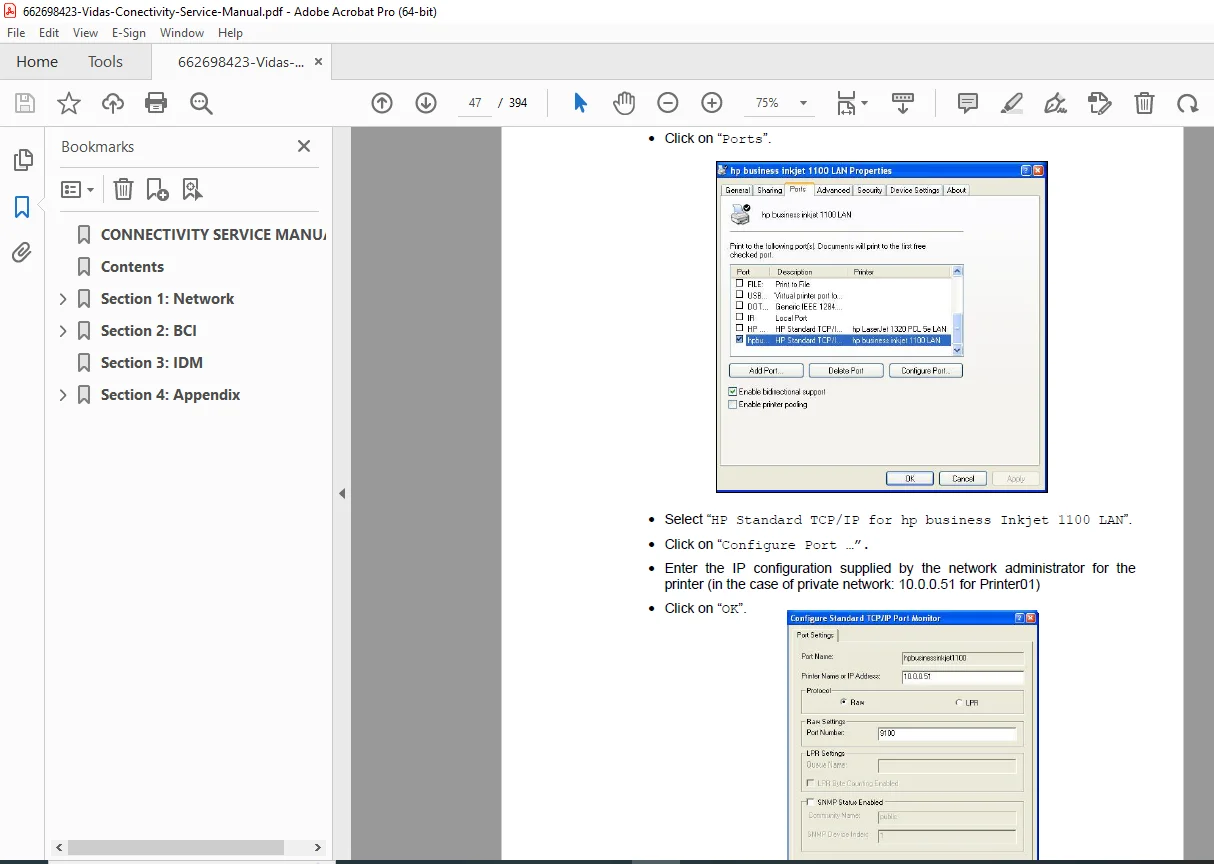Screen dimensions: 1214x864
Task: Expand the Section 2: BCI bookmark
Action: click(63, 331)
